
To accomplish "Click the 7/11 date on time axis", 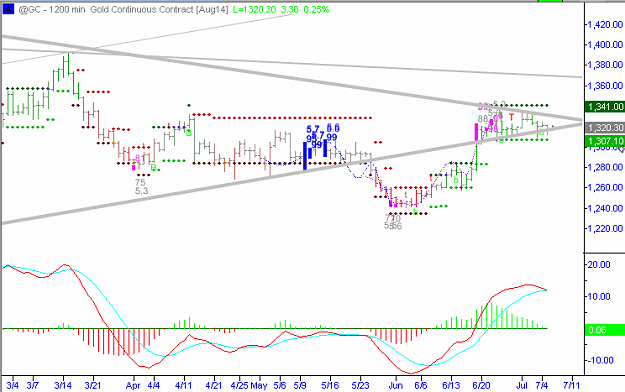I will [571, 386].
